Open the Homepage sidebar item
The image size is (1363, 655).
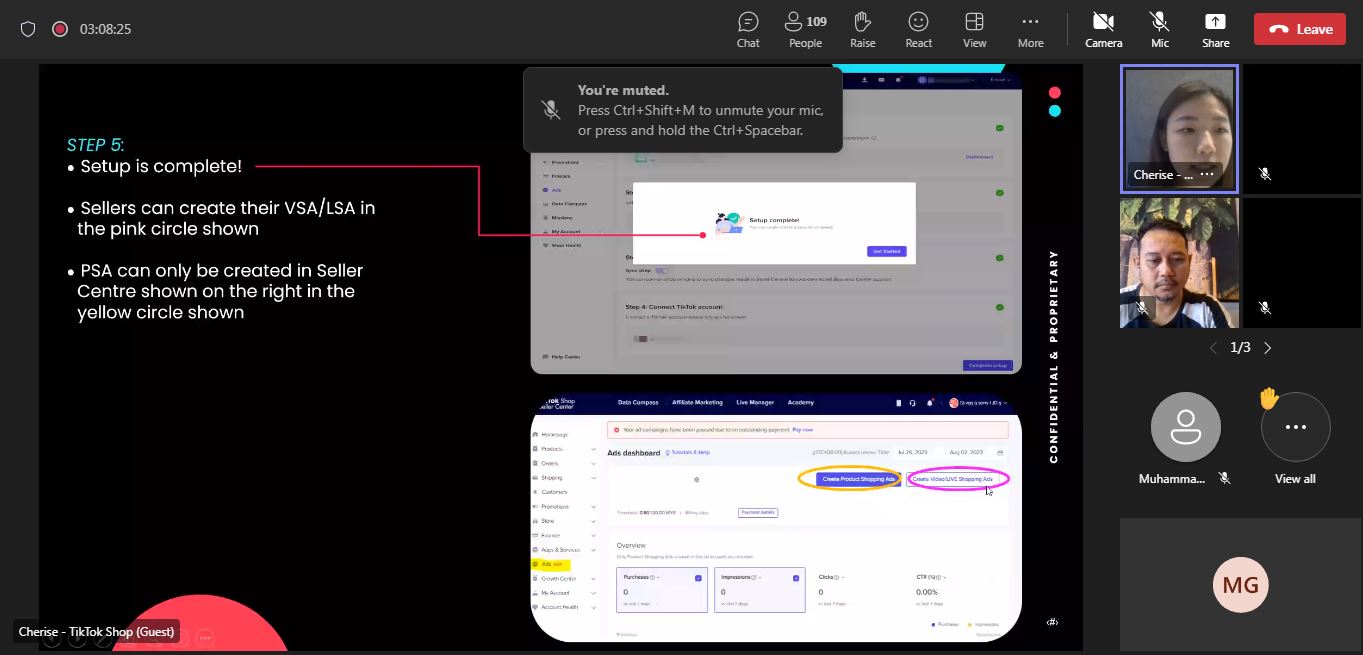[549, 434]
